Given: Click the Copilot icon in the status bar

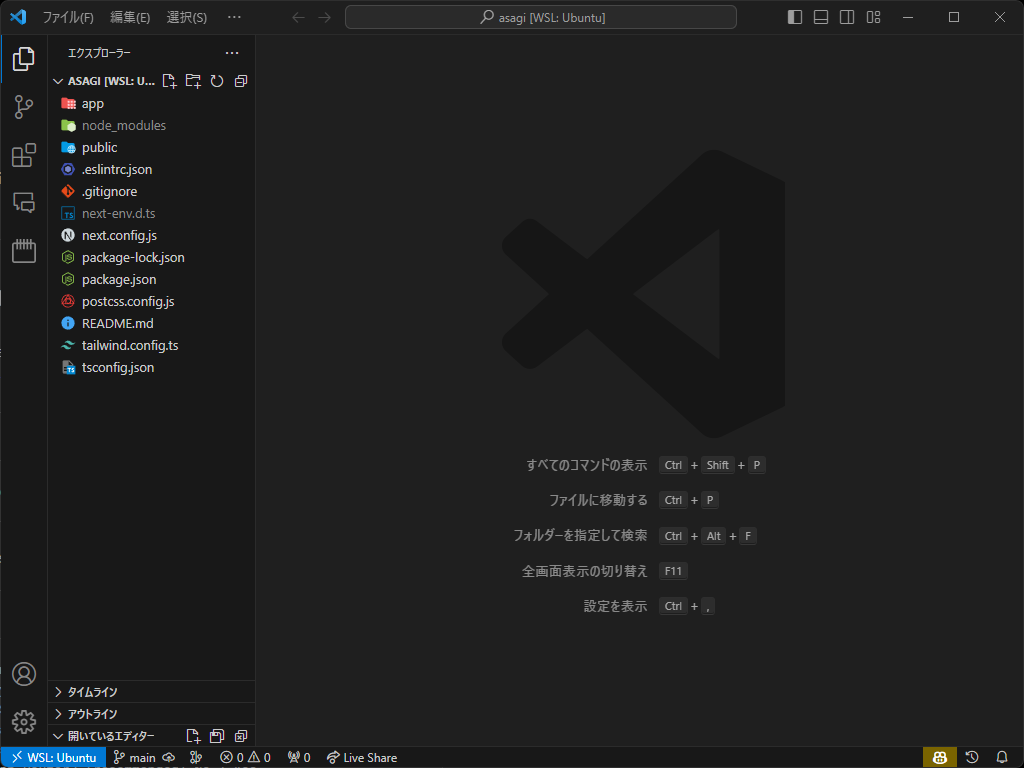Looking at the screenshot, I should click(x=940, y=758).
